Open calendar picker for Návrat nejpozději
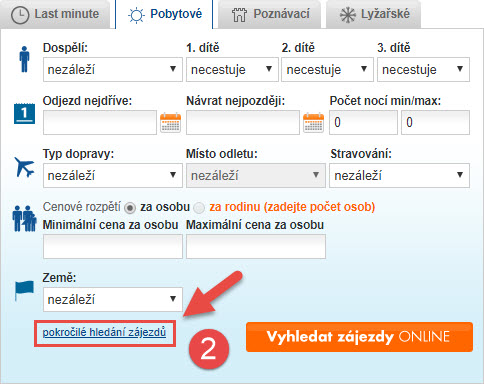Screen dimensions: 484x384 coord(313,123)
